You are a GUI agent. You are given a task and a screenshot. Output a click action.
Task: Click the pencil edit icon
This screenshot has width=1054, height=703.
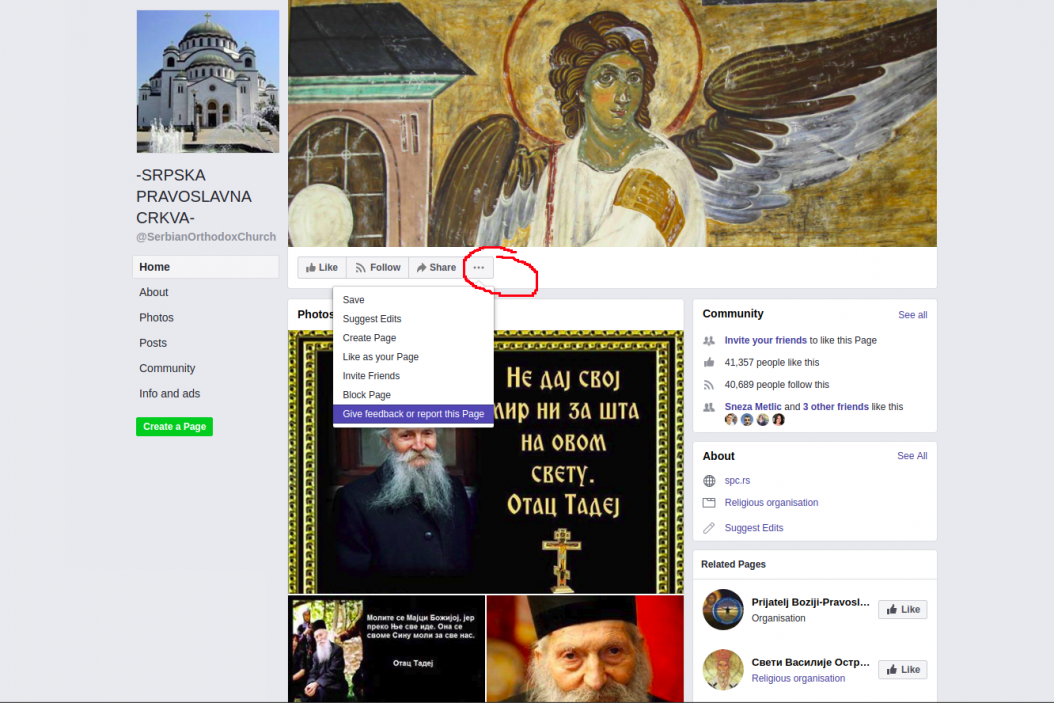[708, 528]
